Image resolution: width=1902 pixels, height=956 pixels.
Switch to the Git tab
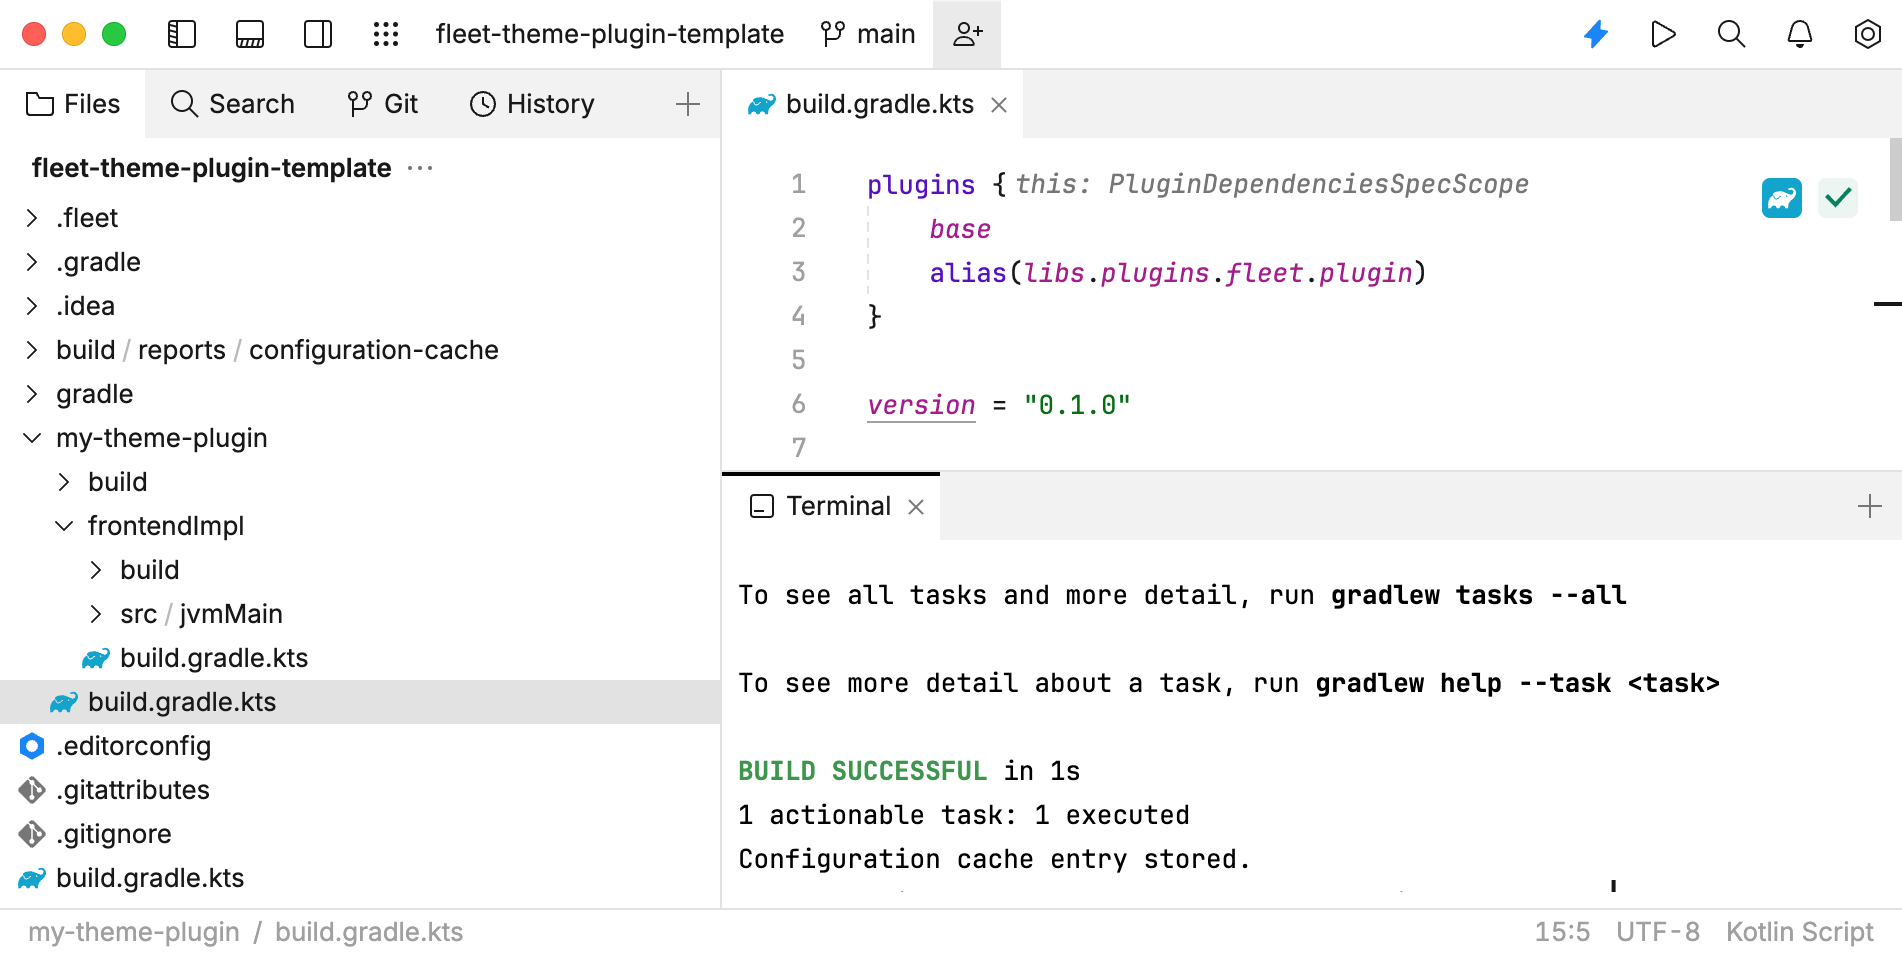pos(383,103)
